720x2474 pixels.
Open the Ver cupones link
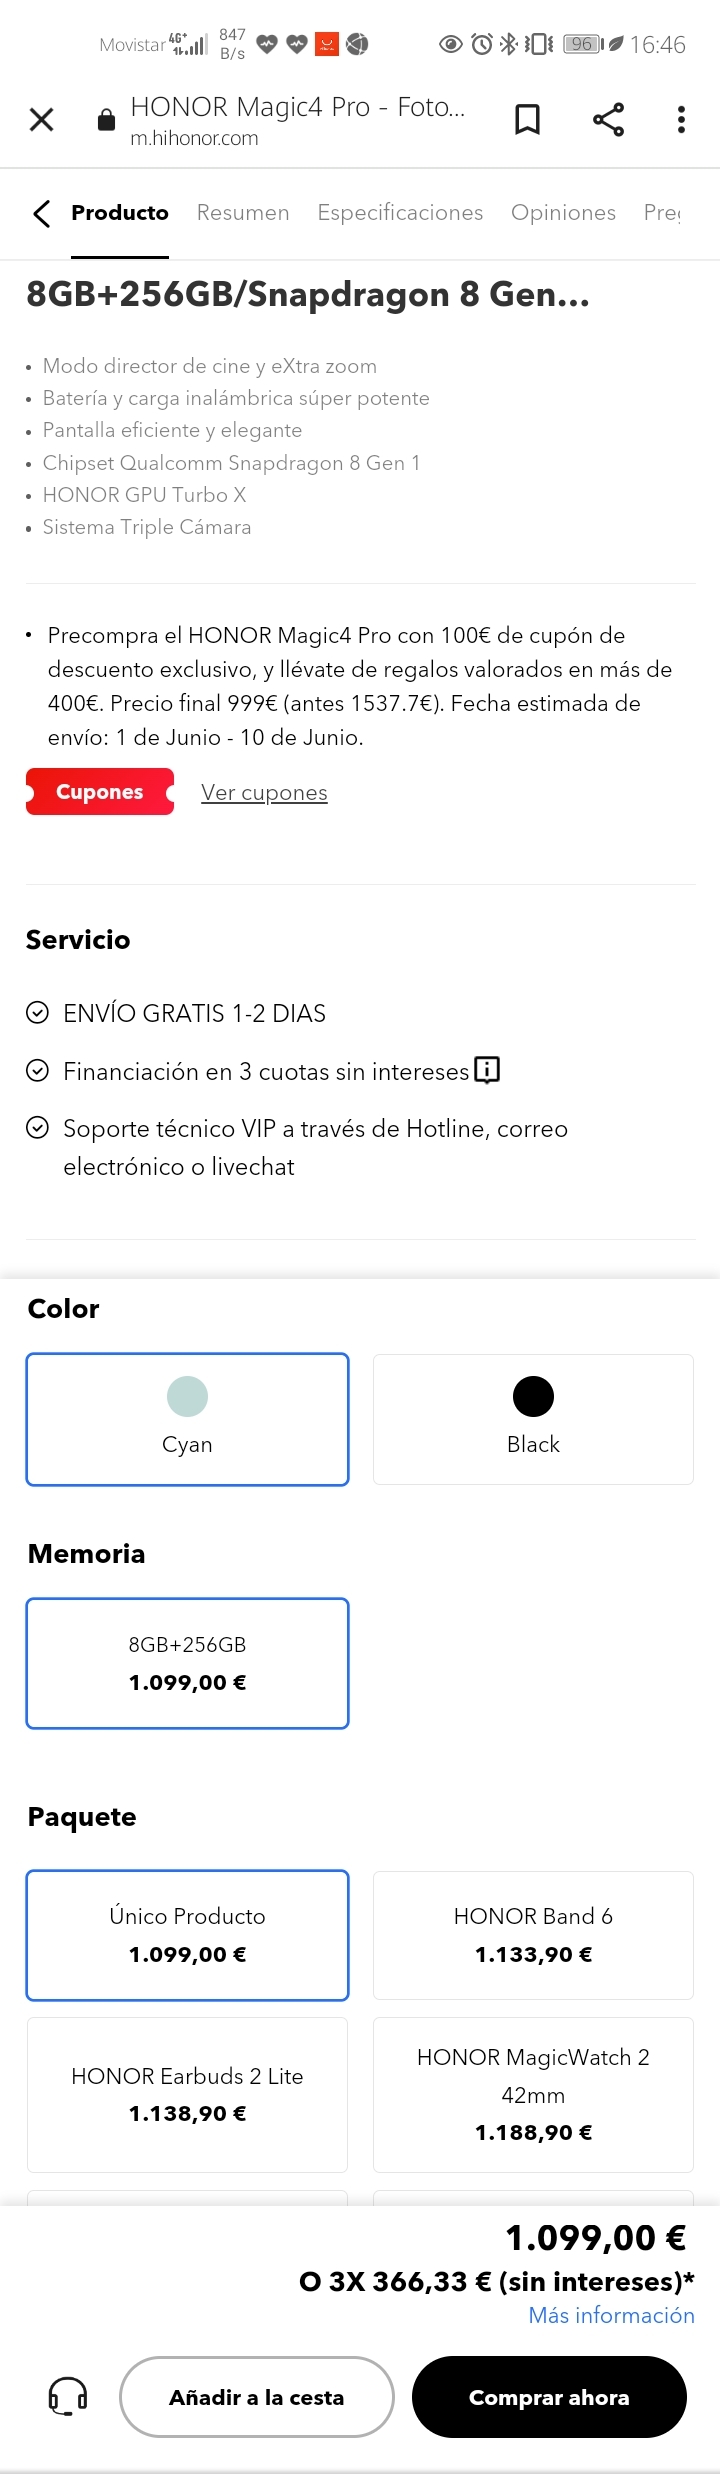[263, 791]
